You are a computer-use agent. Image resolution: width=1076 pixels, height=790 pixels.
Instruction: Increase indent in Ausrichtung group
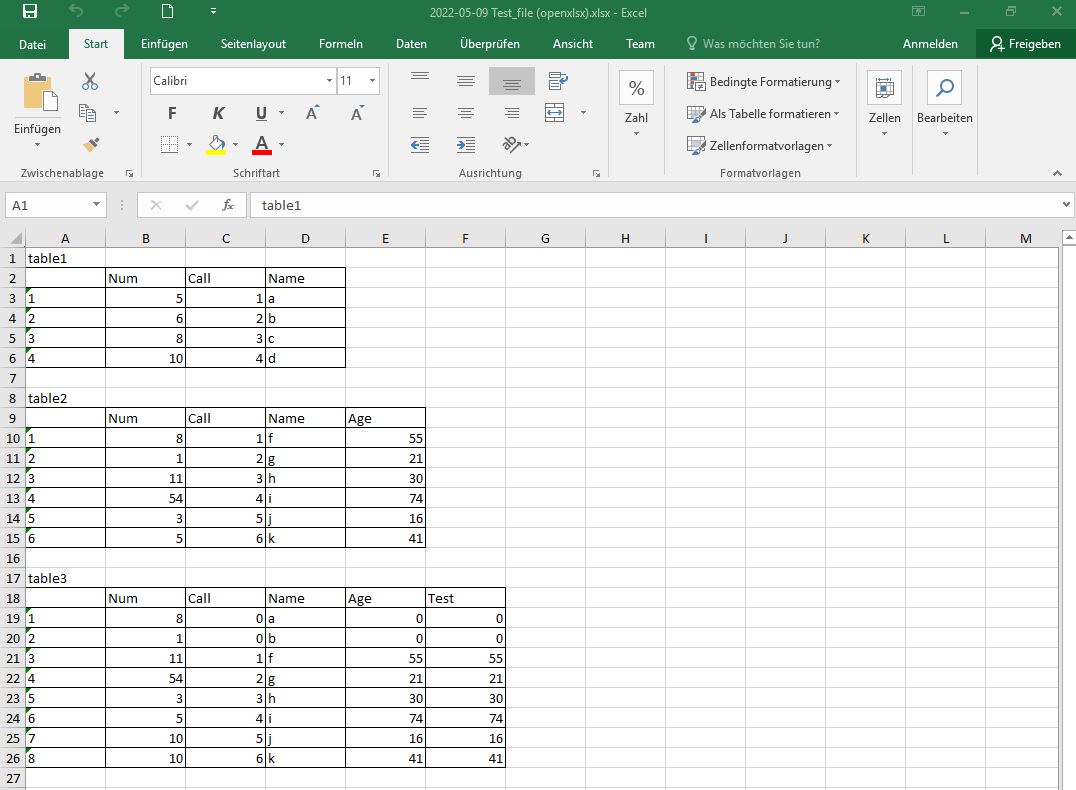tap(466, 145)
